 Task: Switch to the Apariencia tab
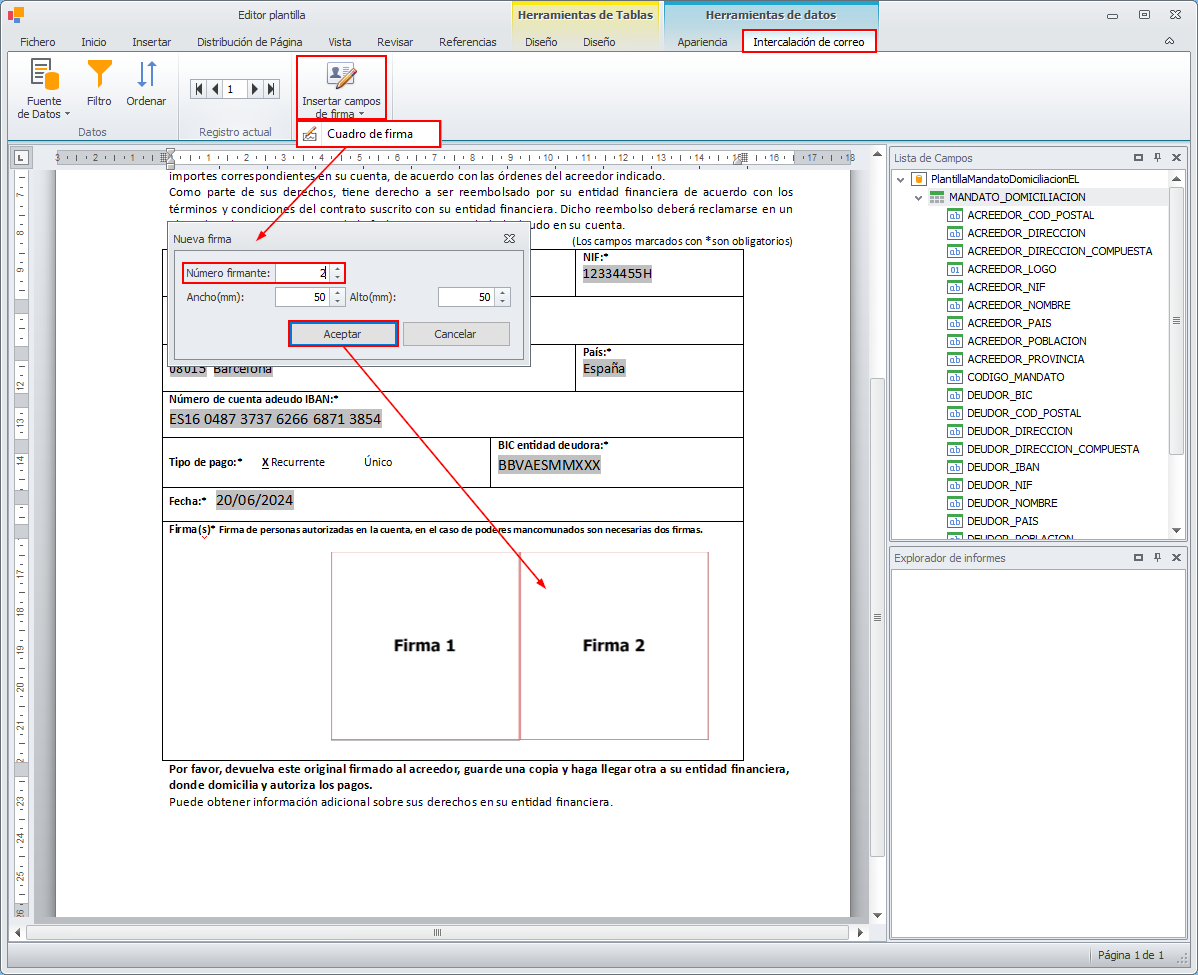click(x=702, y=42)
